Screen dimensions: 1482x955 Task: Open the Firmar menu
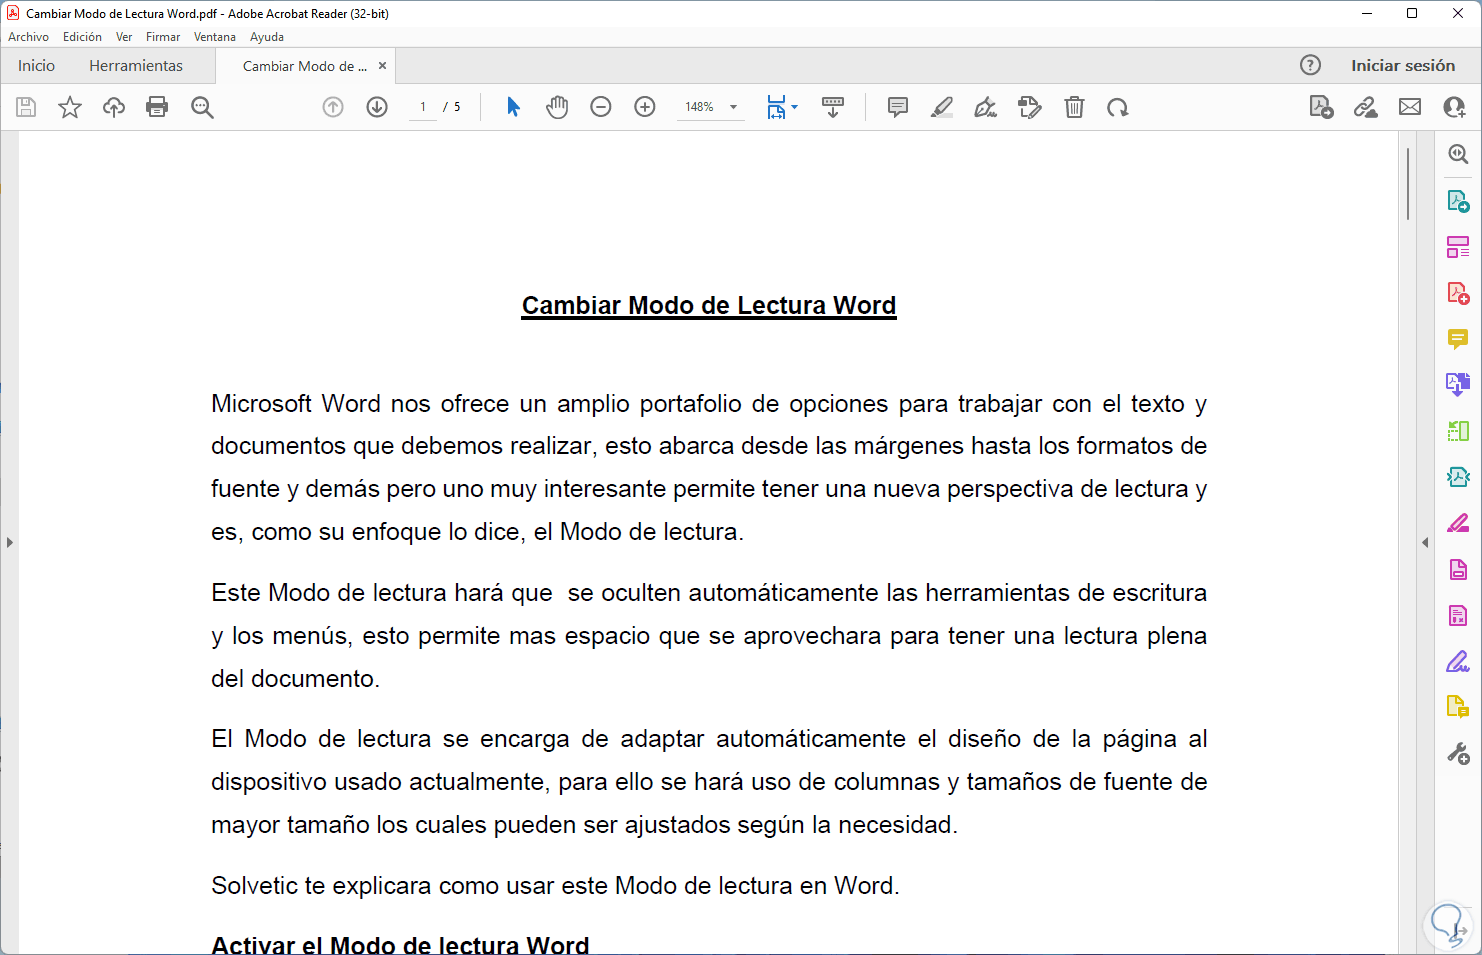(163, 37)
